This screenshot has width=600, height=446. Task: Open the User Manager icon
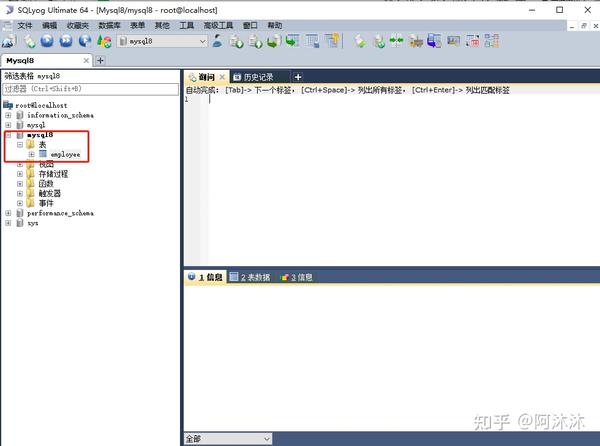tap(217, 41)
